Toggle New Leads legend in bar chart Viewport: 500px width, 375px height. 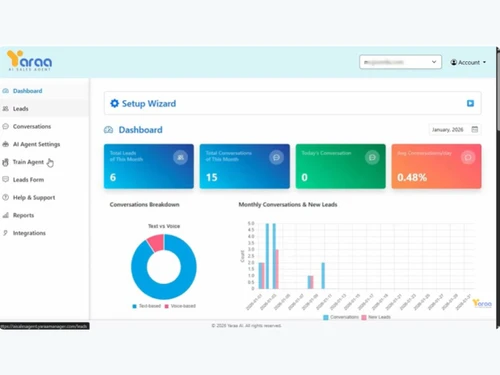point(376,317)
